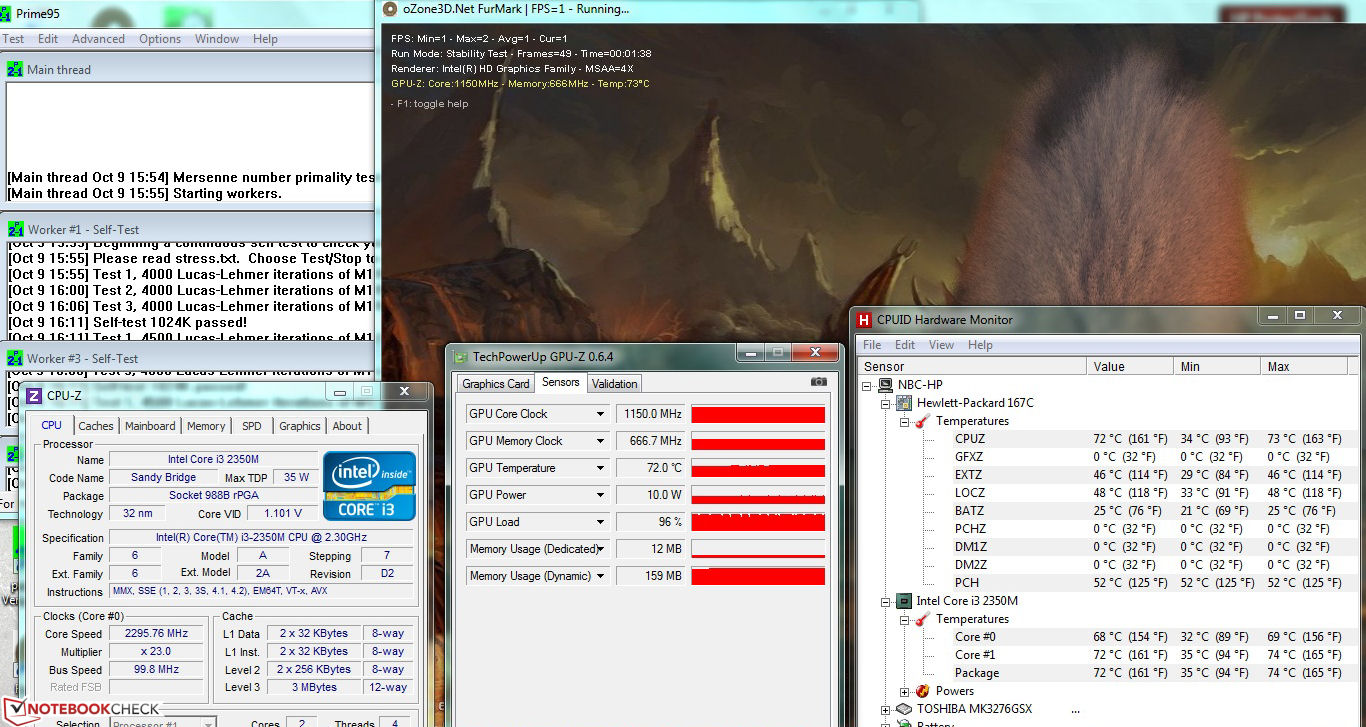
Task: Open the GPU Power sensor dropdown
Action: 601,495
